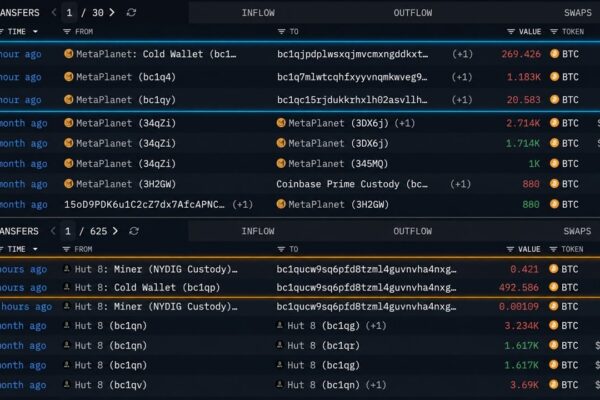Refresh the bottom transfers table (1/625)
This screenshot has width=600, height=400.
click(x=134, y=231)
